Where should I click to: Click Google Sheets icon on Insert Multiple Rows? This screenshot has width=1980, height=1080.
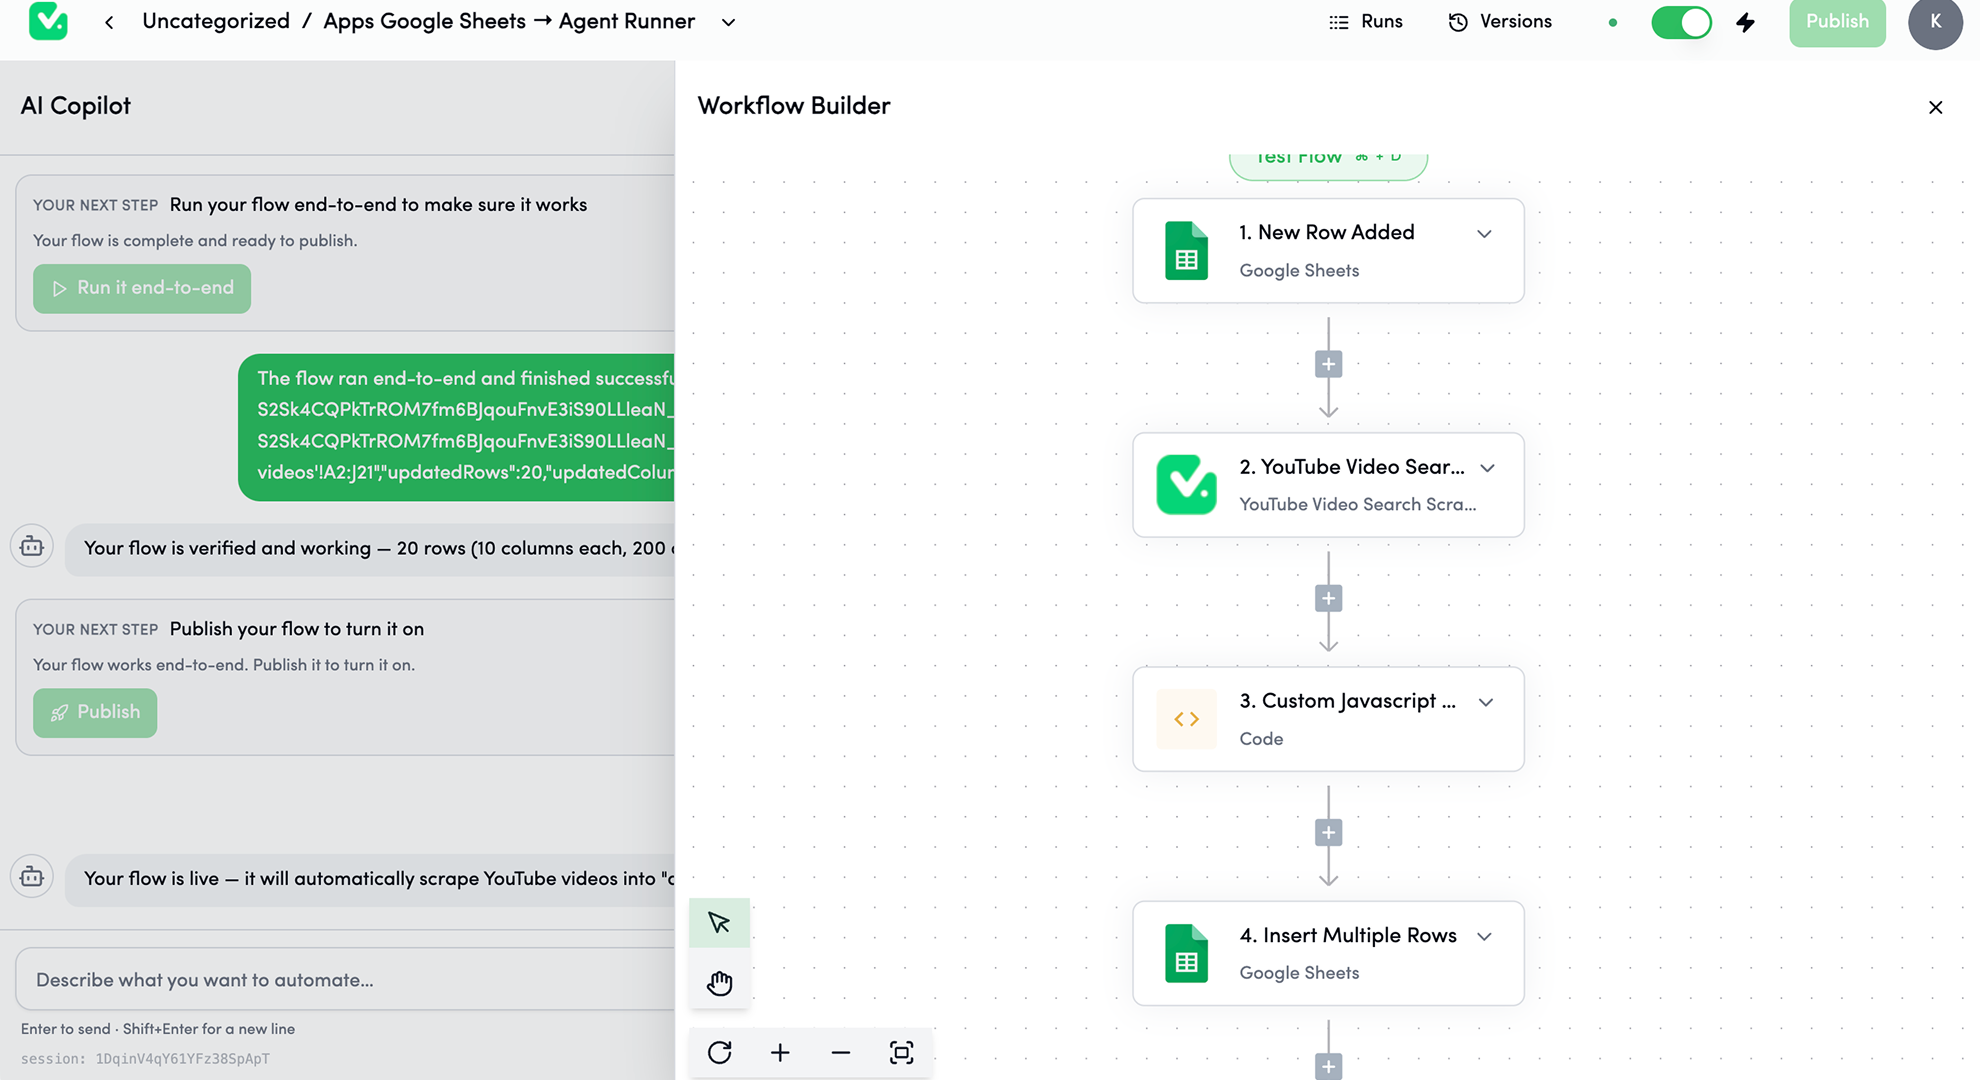(1186, 953)
